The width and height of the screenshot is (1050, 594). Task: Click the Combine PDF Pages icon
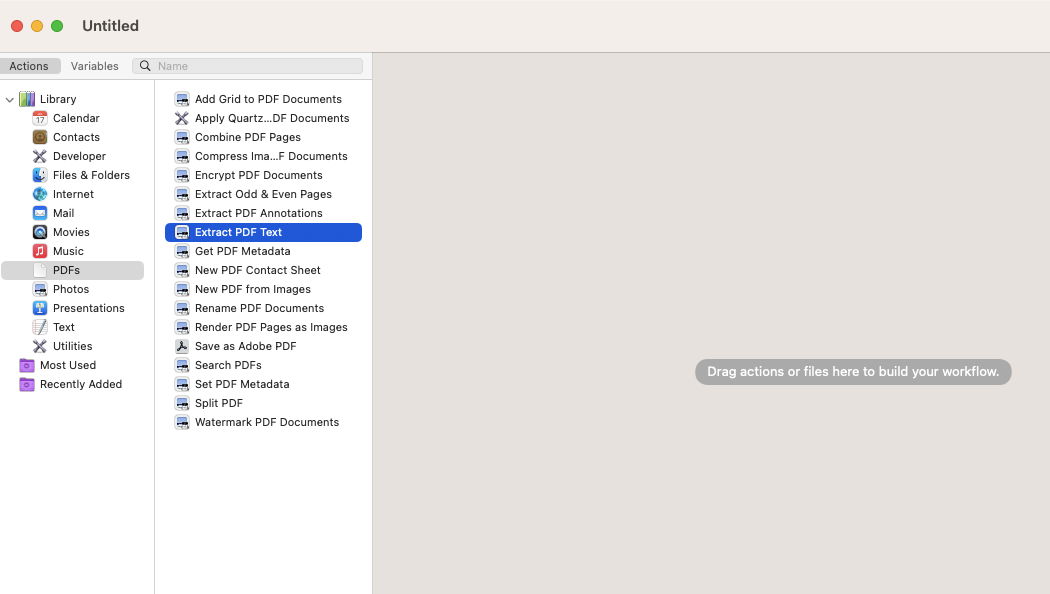pyautogui.click(x=181, y=137)
